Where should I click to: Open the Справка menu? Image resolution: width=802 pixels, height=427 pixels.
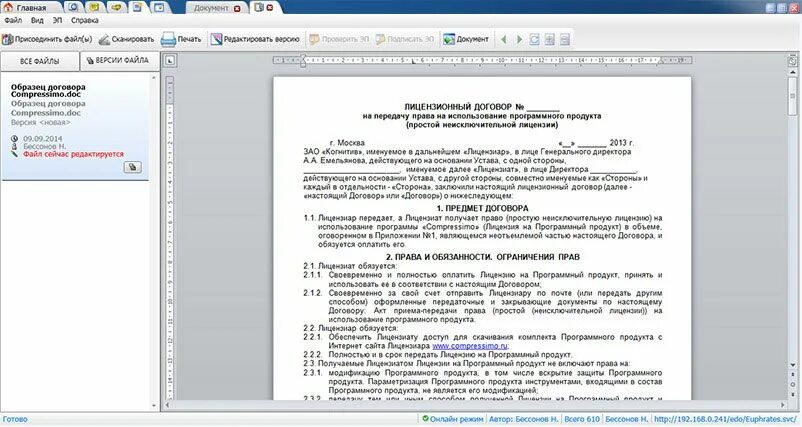point(84,20)
